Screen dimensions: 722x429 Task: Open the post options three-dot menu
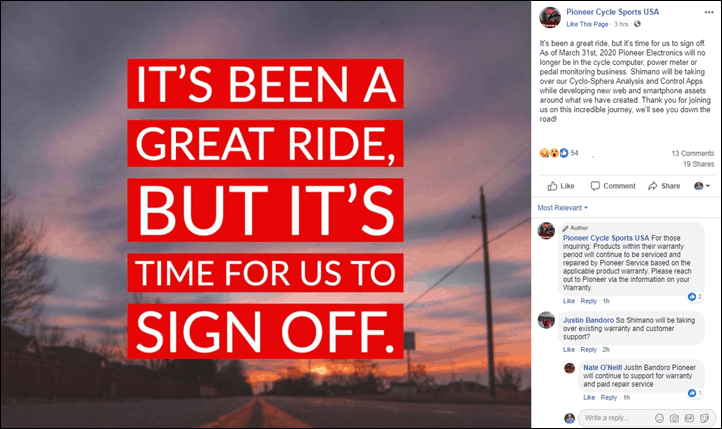[709, 12]
